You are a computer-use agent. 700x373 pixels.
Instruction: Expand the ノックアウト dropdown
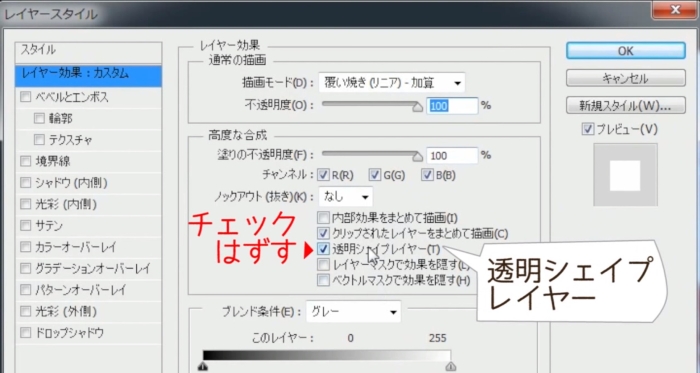tap(346, 196)
